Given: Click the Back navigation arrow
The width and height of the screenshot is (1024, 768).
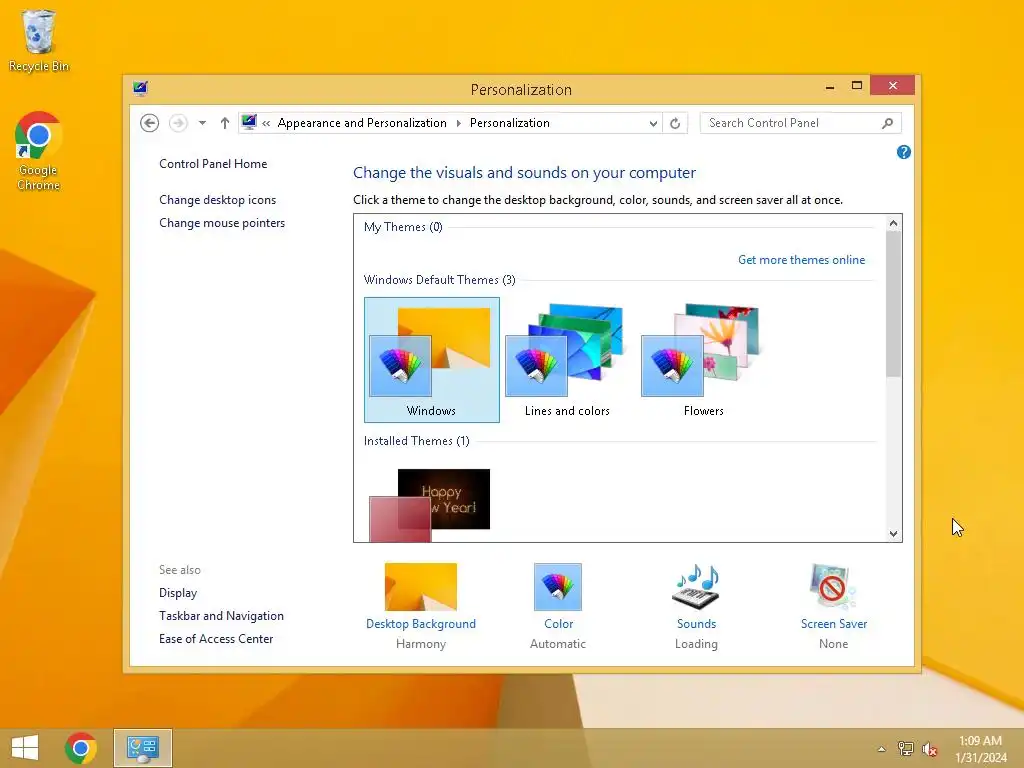Looking at the screenshot, I should [150, 123].
